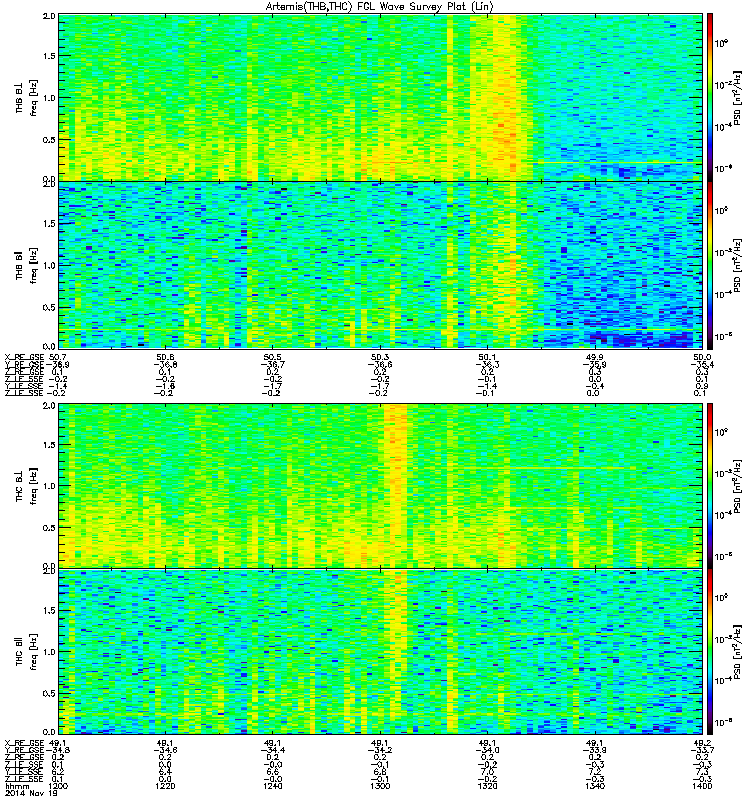This screenshot has height=800, width=750.
Task: Click the '0.5' frequency tick of THC B∥ panel
Action: tap(49, 693)
